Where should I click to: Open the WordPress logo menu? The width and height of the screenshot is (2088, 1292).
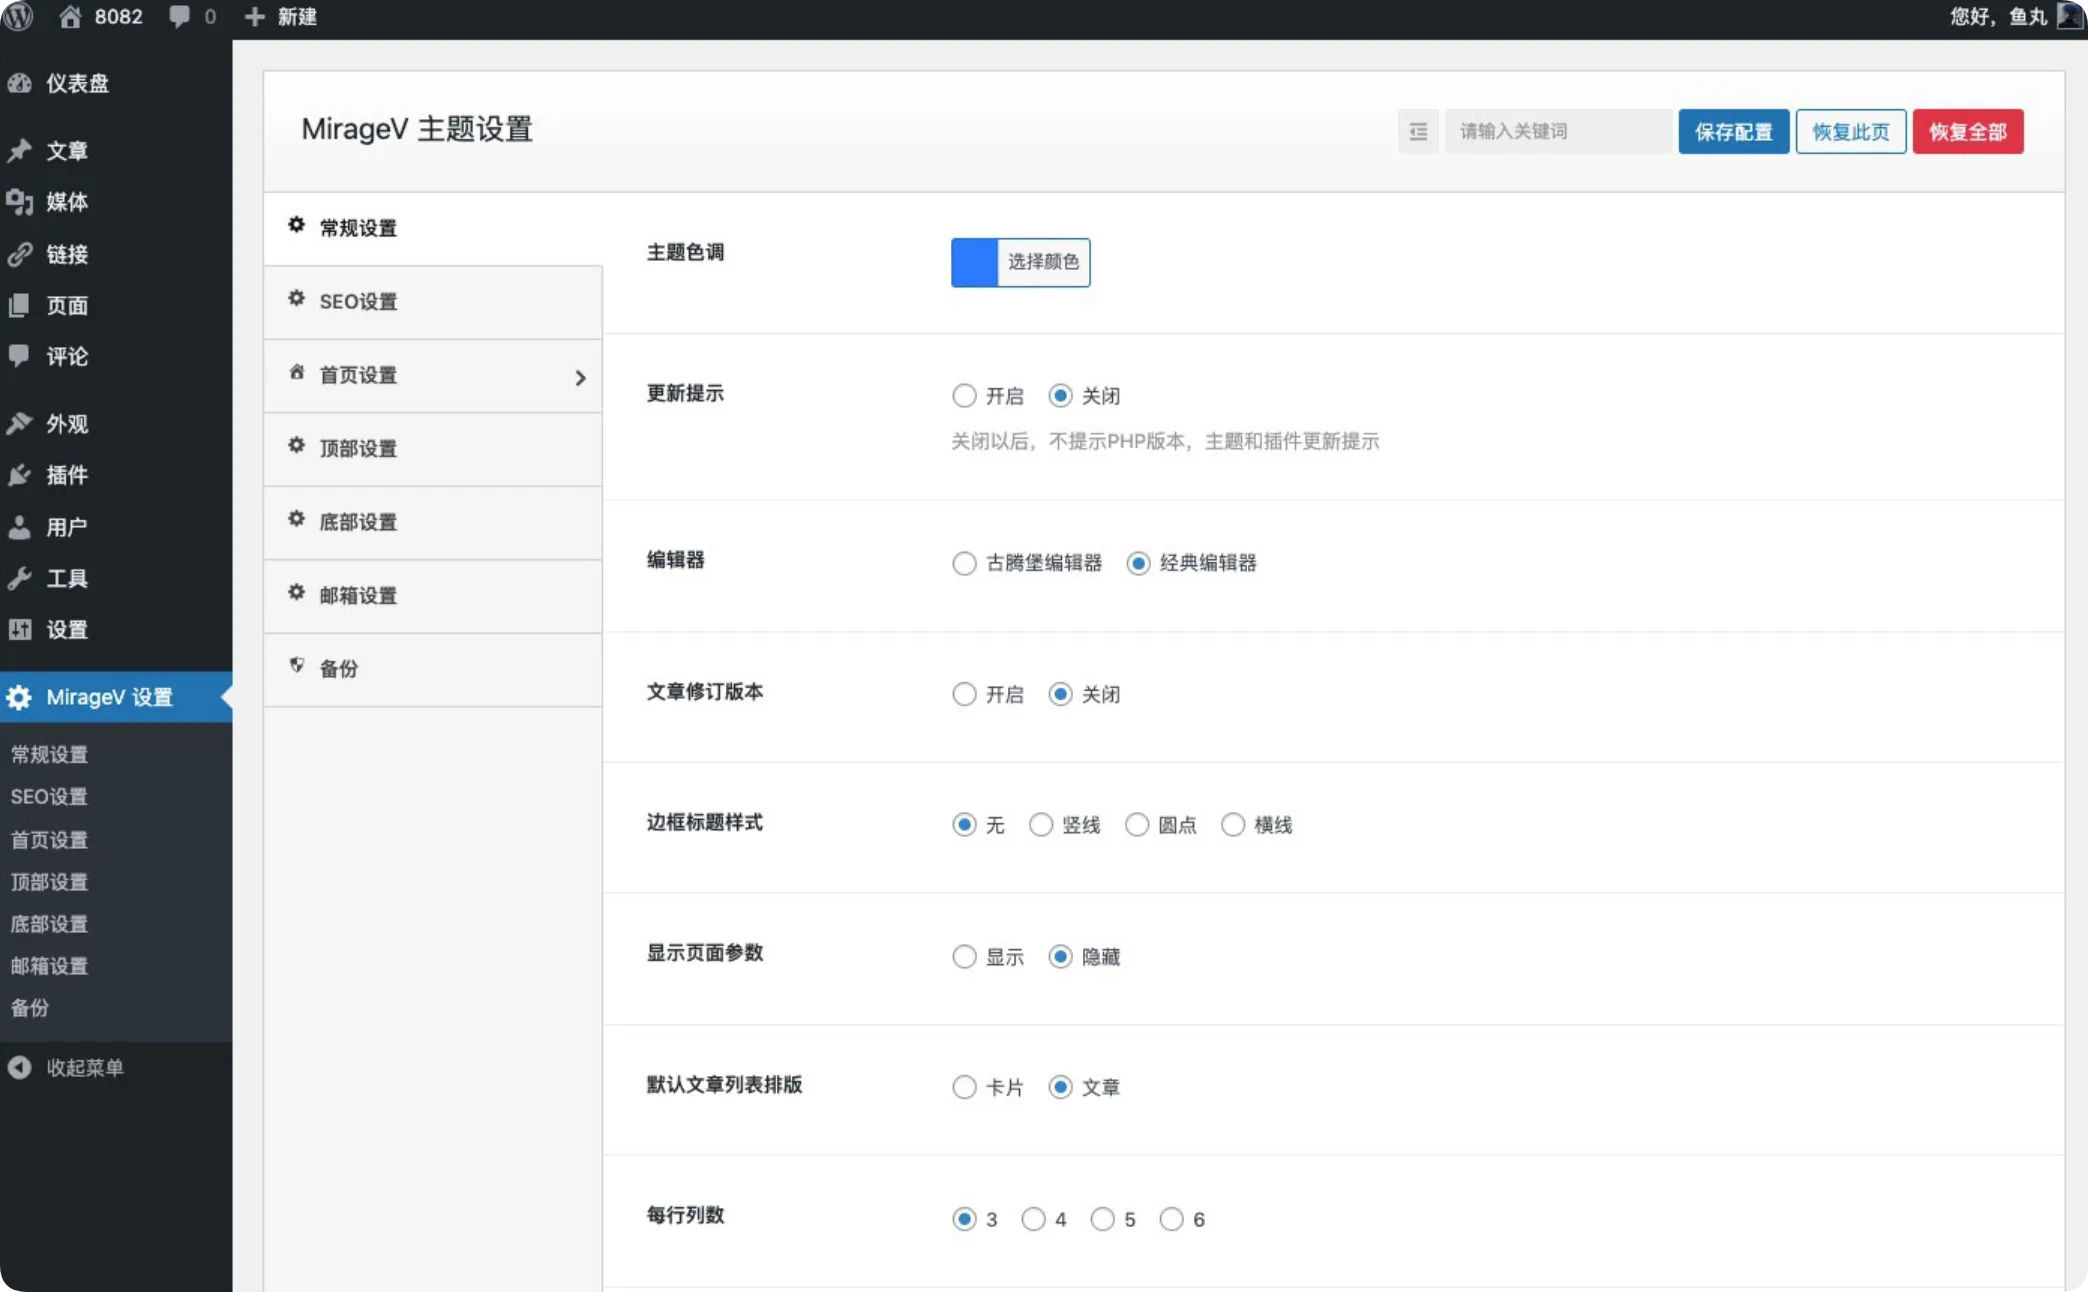(19, 16)
